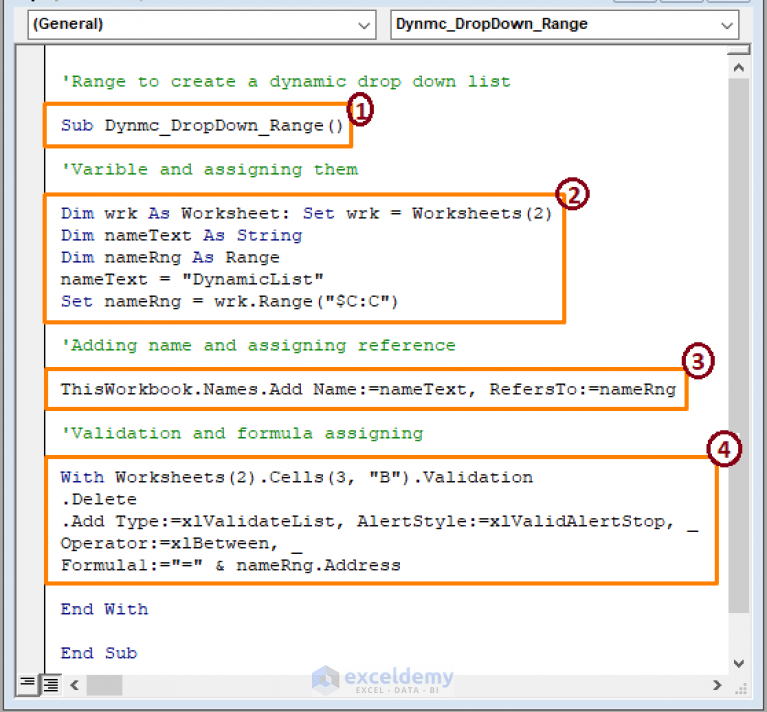Switch to Full Module View icon
The height and width of the screenshot is (712, 767).
50,684
